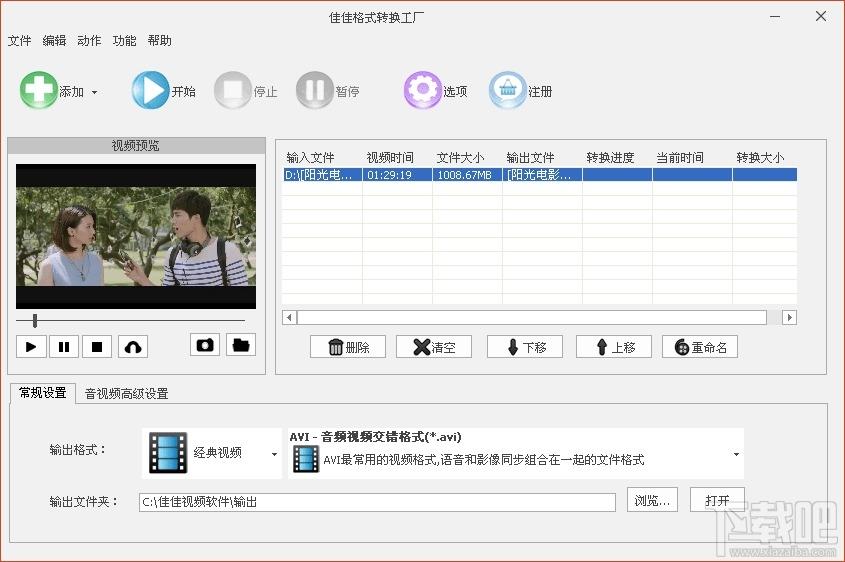Minimize the 佳佳格式转换工厂 window

(x=775, y=17)
